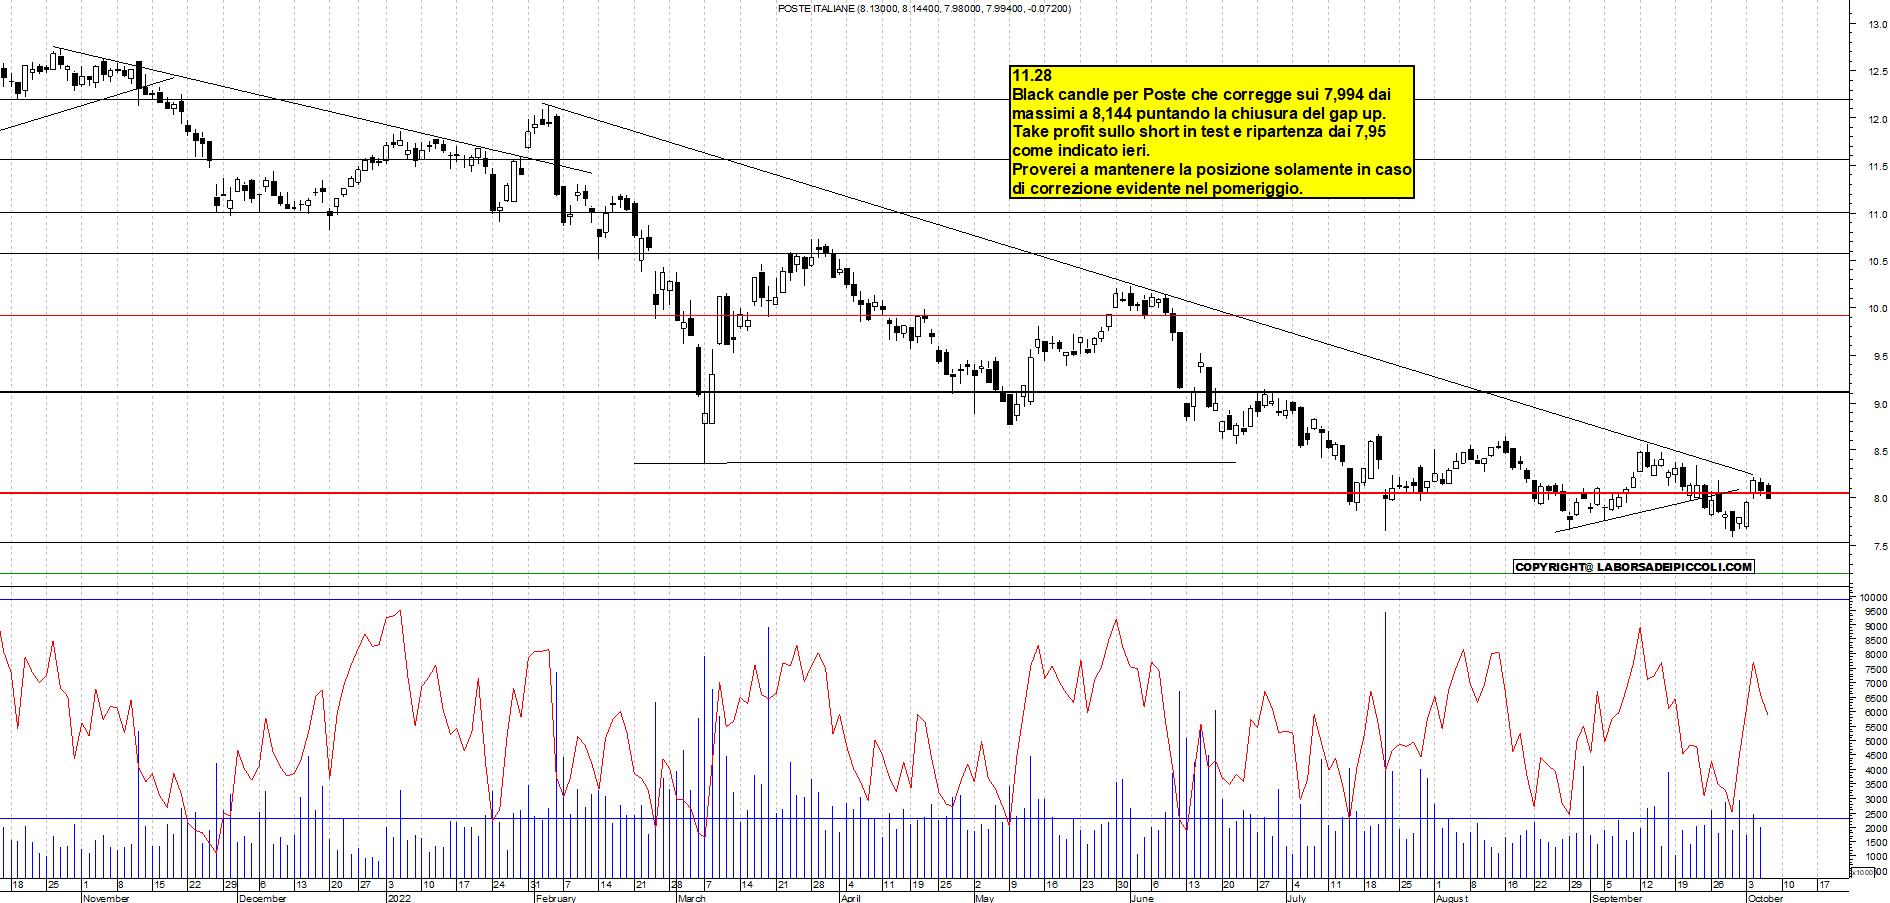Click the 9.0 price axis label

1879,405
